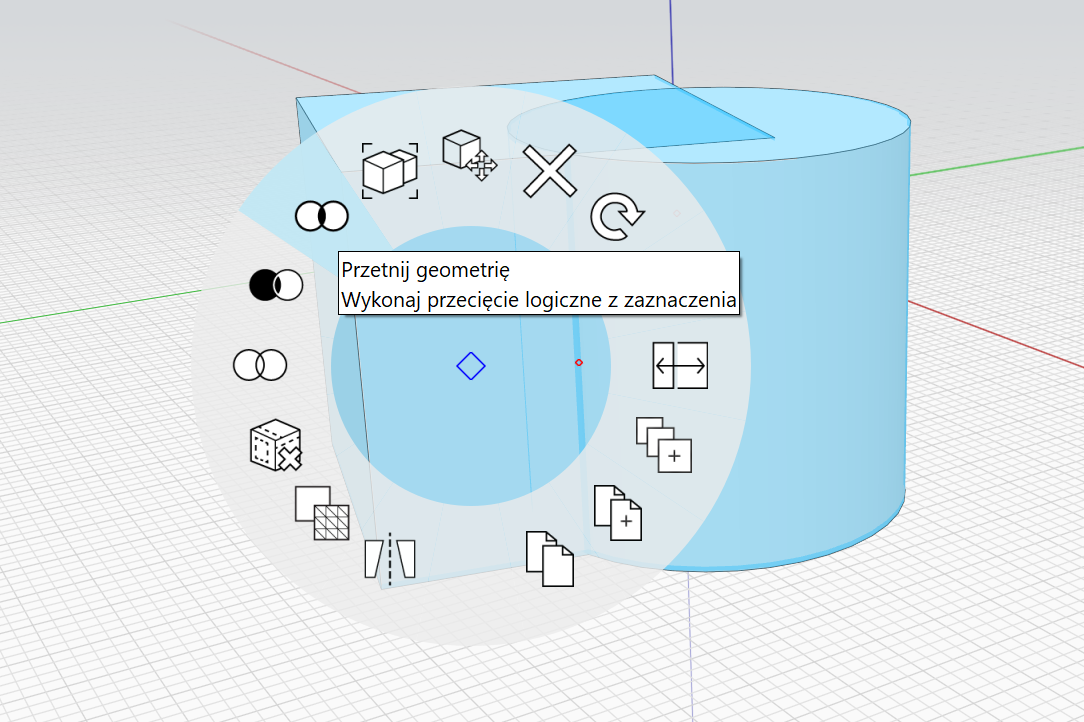
Task: Click the blue vertical axis line above box
Action: 670,38
